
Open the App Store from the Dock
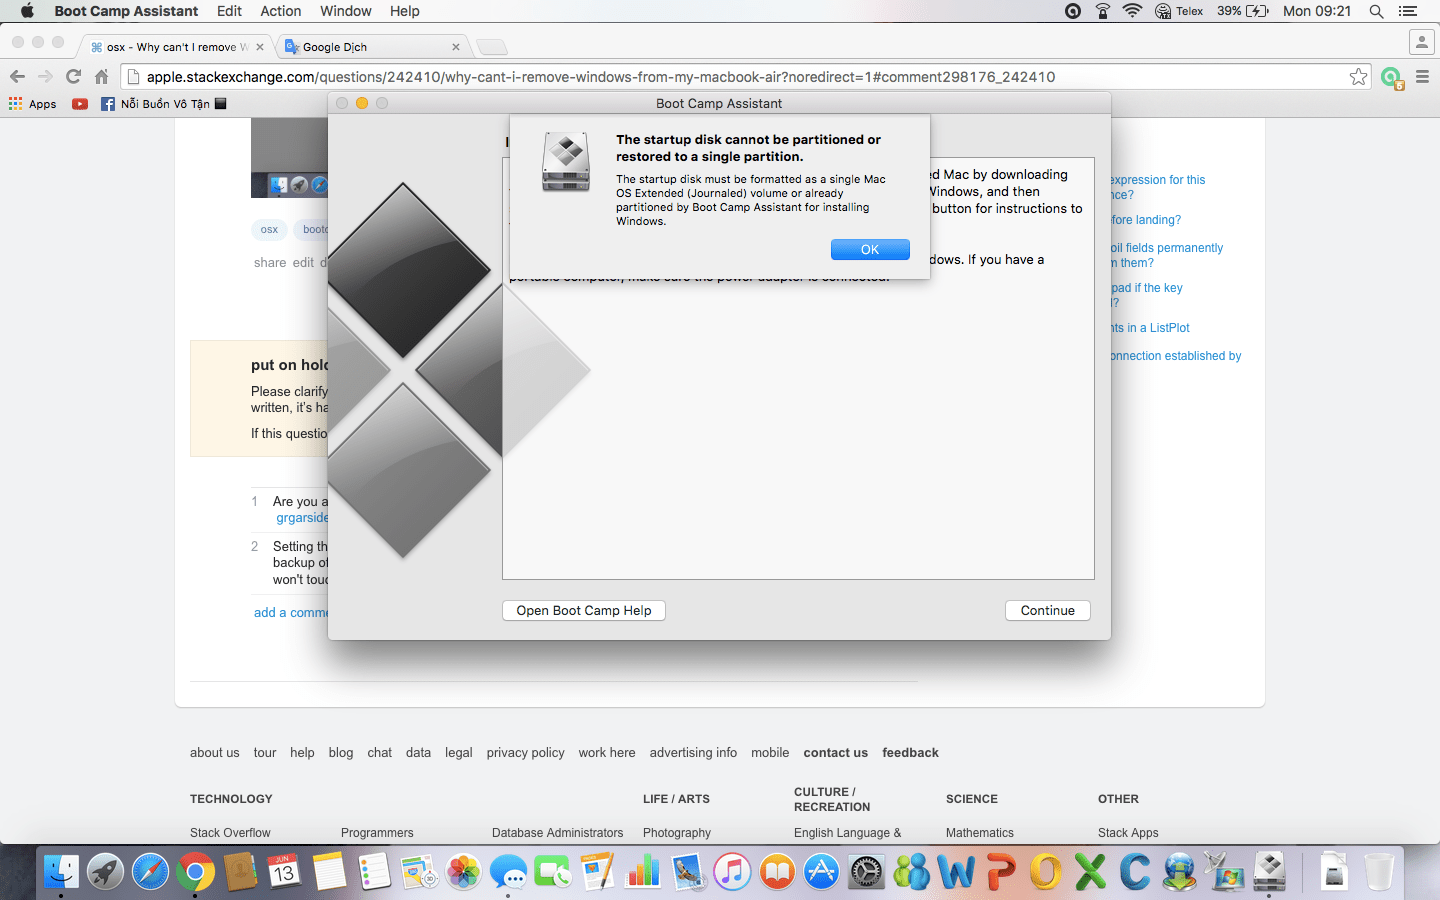821,872
